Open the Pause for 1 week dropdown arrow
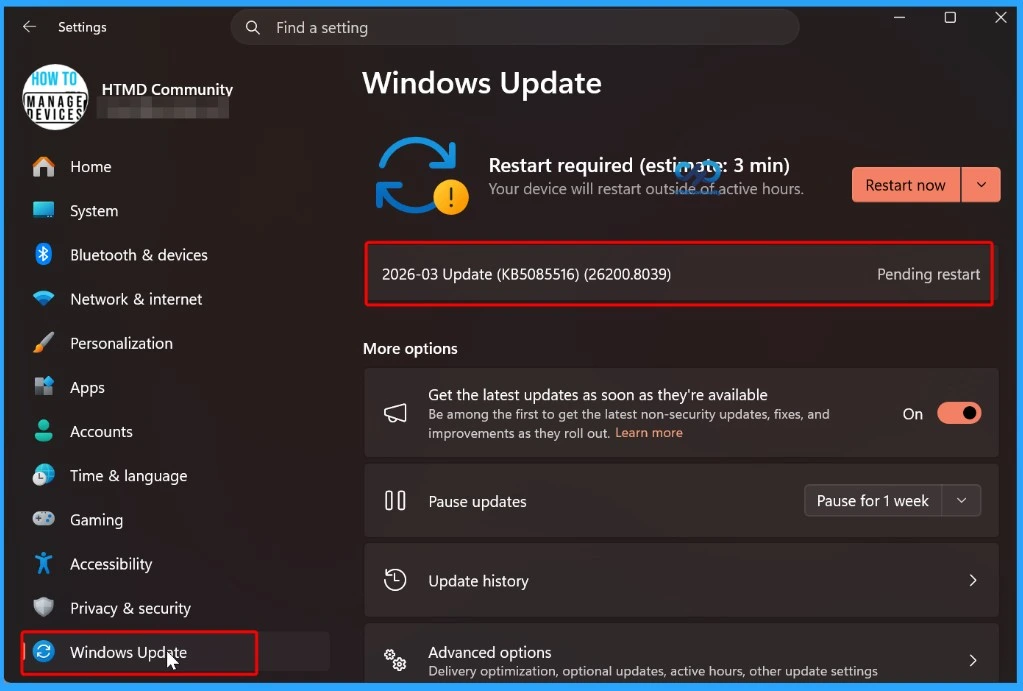The height and width of the screenshot is (691, 1023). [x=961, y=500]
